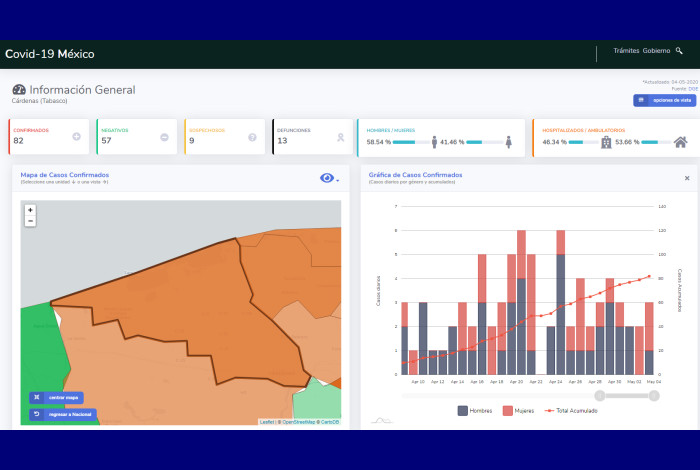Image resolution: width=700 pixels, height=470 pixels.
Task: Zoom in the map with plus button
Action: pyautogui.click(x=30, y=210)
